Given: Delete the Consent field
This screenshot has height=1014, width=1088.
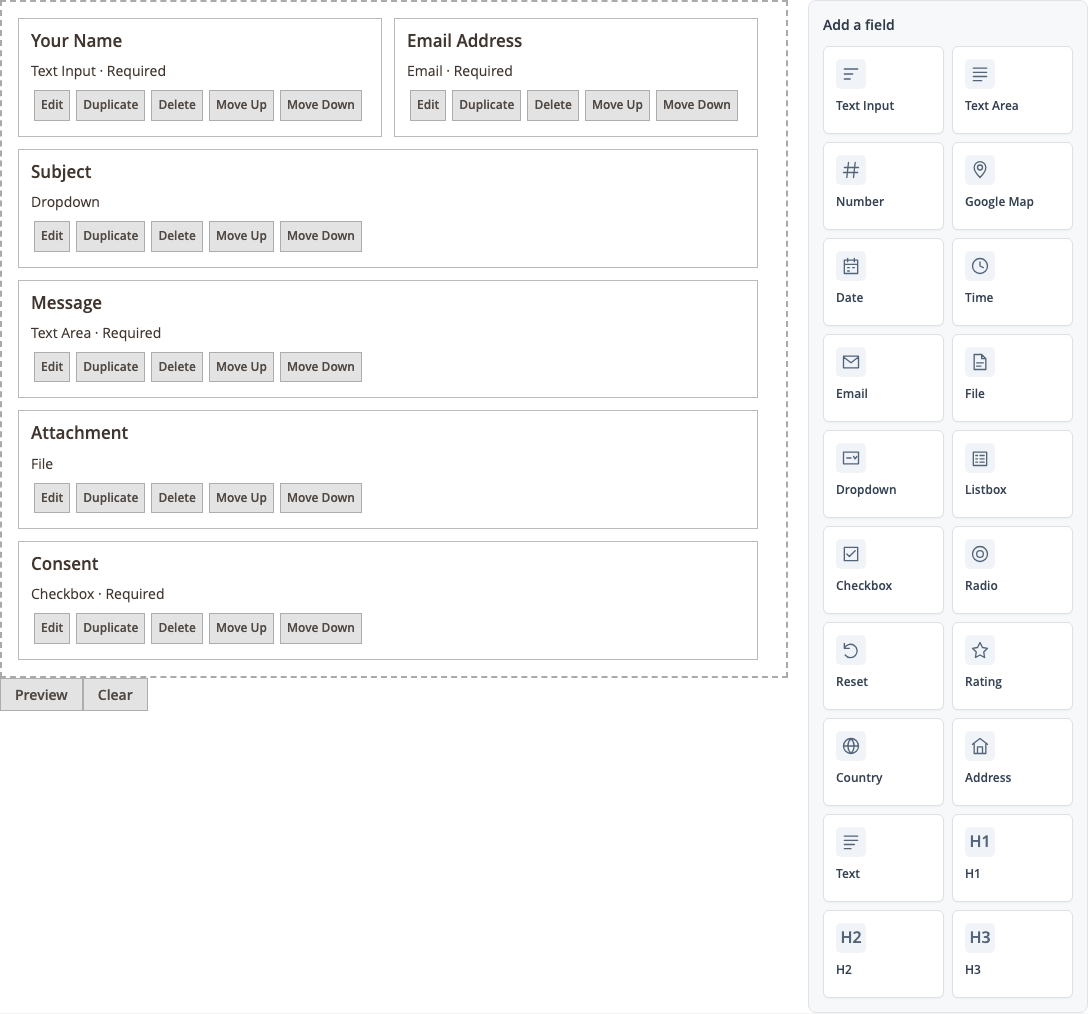Looking at the screenshot, I should tap(177, 628).
